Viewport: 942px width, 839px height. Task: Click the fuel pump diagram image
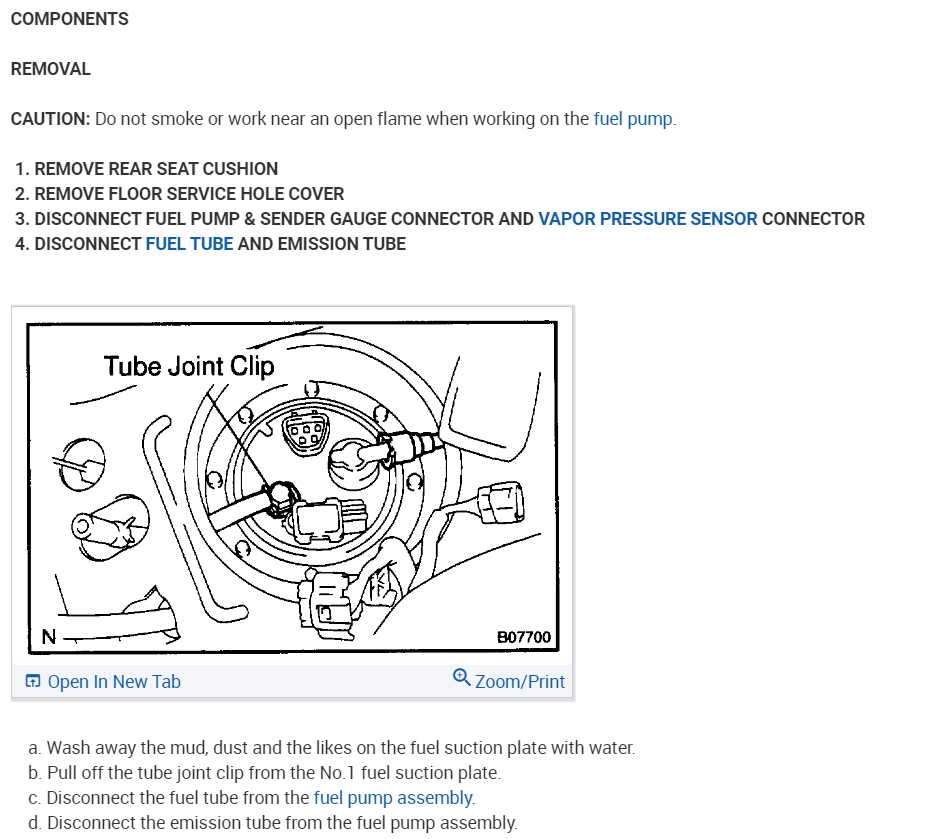click(293, 486)
